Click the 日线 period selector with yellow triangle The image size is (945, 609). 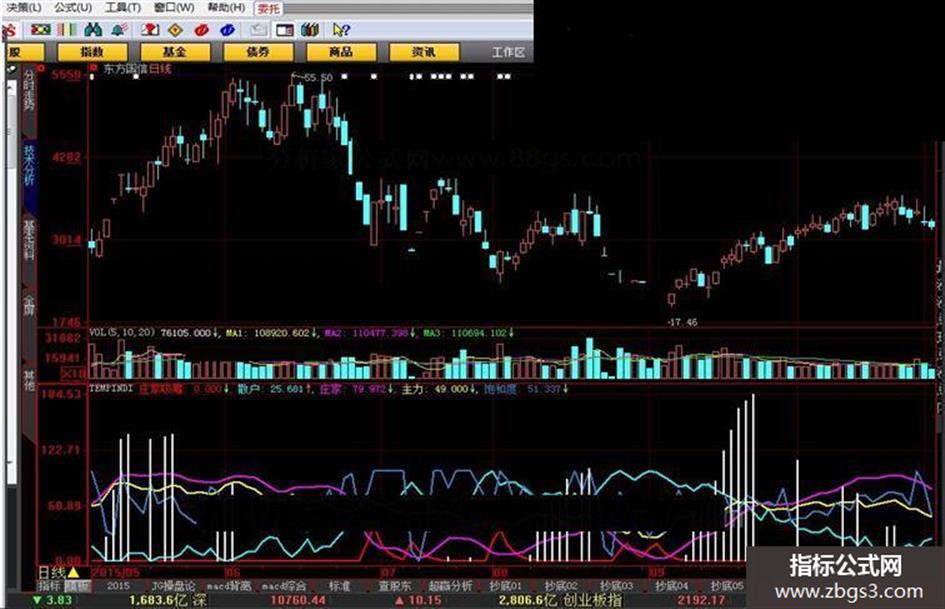[x=58, y=572]
